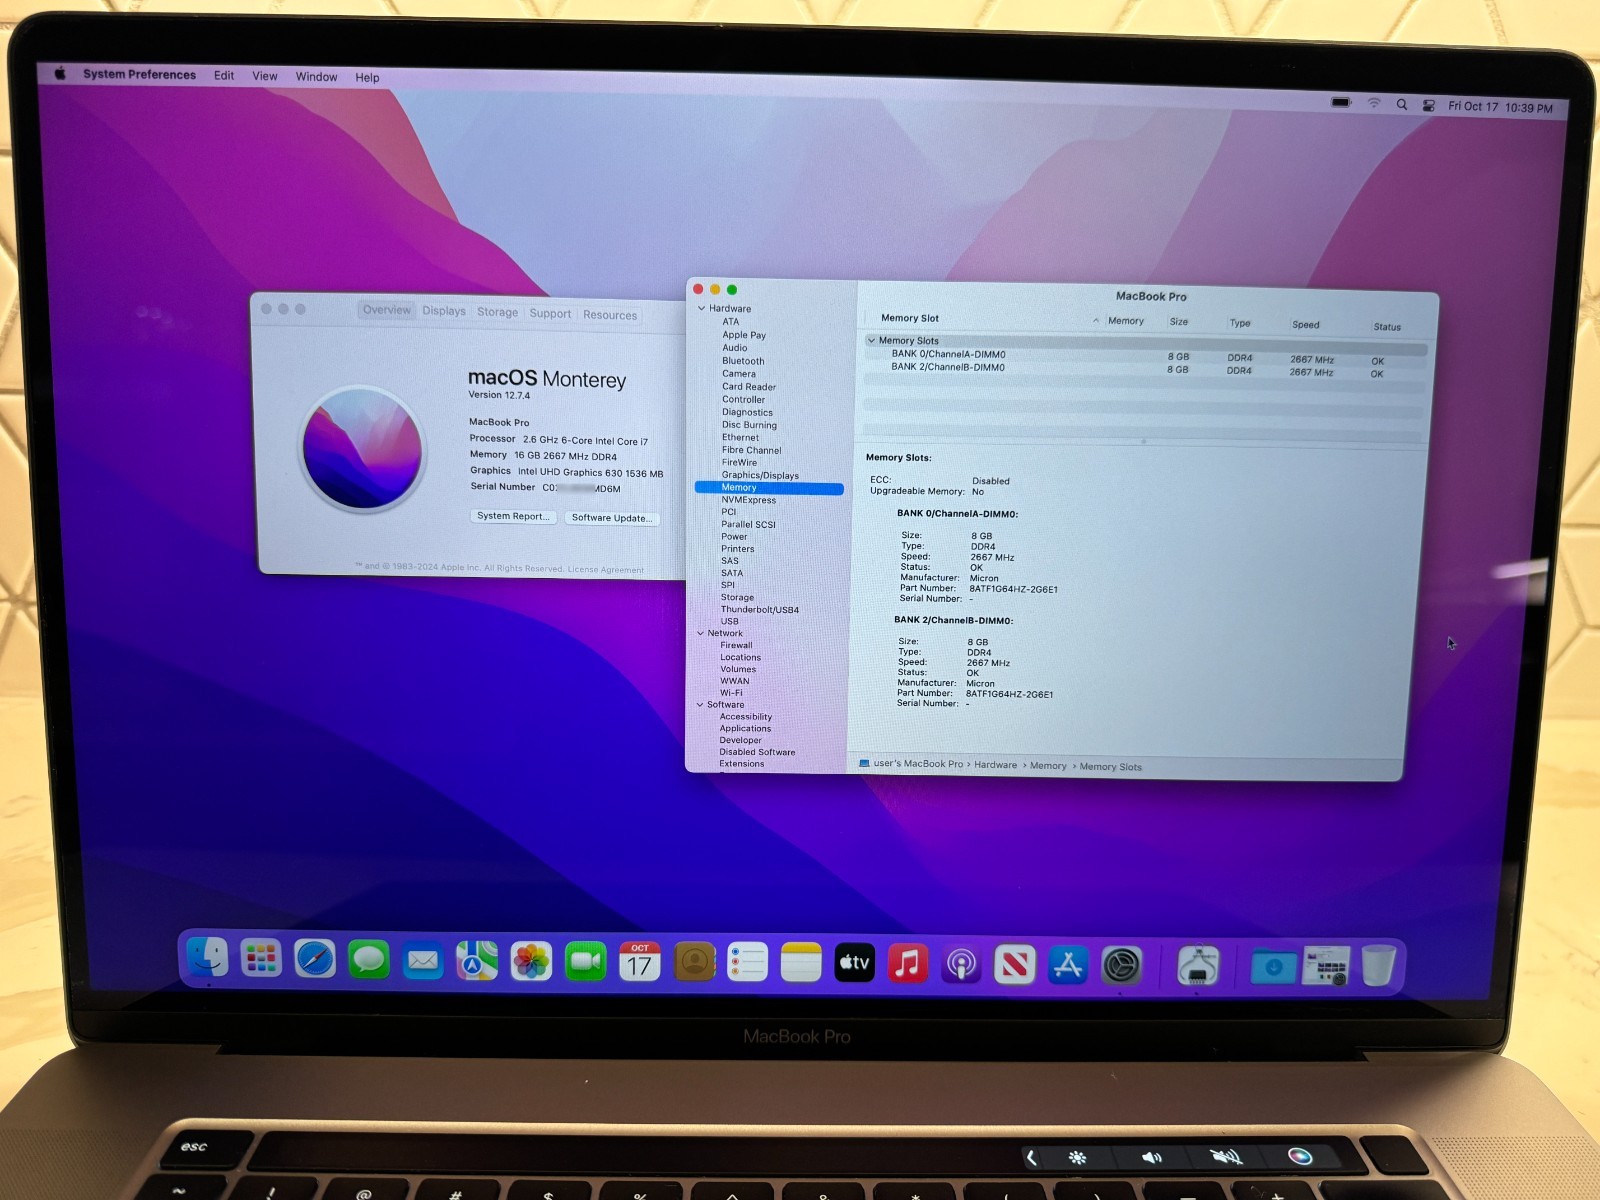
Task: Click user's MacBook Pro in the path bar
Action: click(918, 764)
